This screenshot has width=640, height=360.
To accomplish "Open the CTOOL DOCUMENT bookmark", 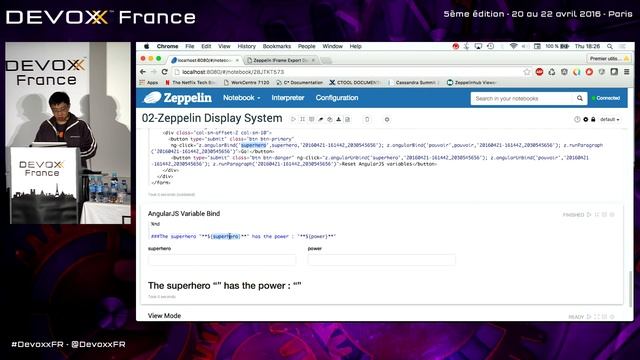I will (x=355, y=82).
